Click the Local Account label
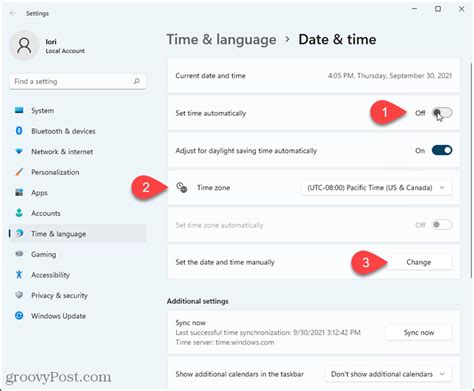The image size is (474, 391). 65,51
